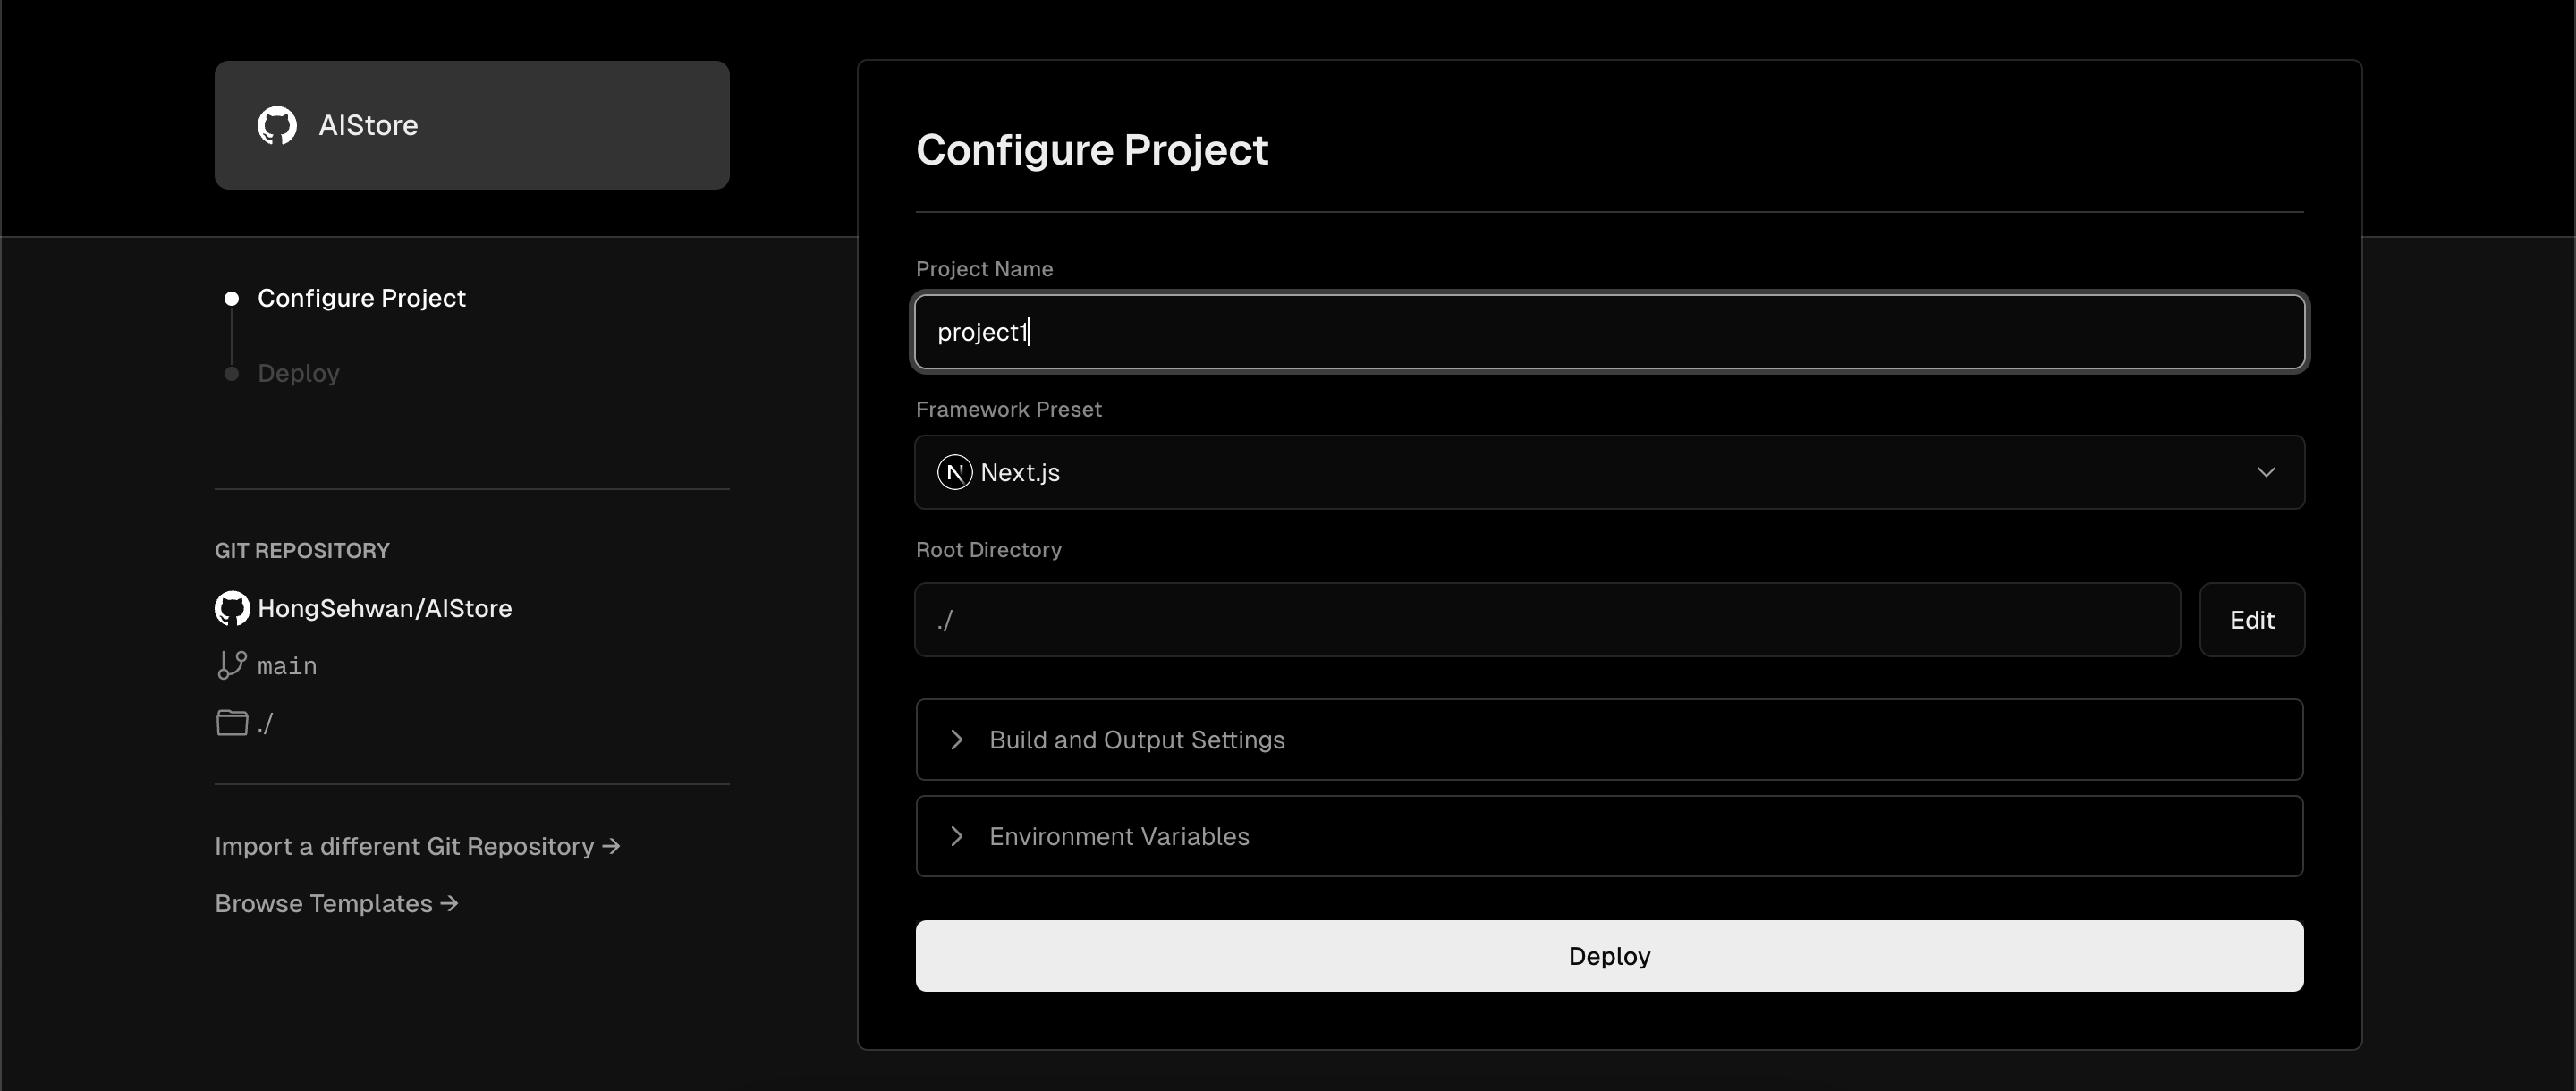This screenshot has width=2576, height=1091.
Task: Select the Next.js framework preset box
Action: click(1609, 472)
